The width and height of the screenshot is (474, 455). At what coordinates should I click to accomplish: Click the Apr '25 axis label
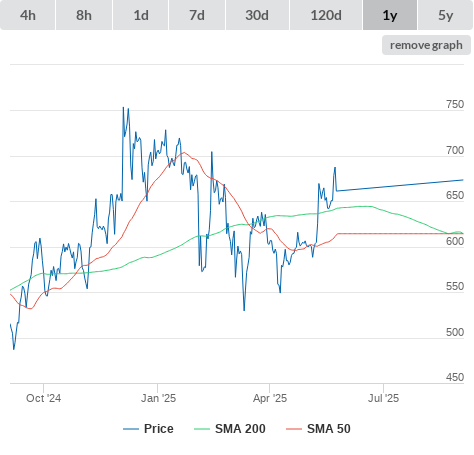coord(270,398)
